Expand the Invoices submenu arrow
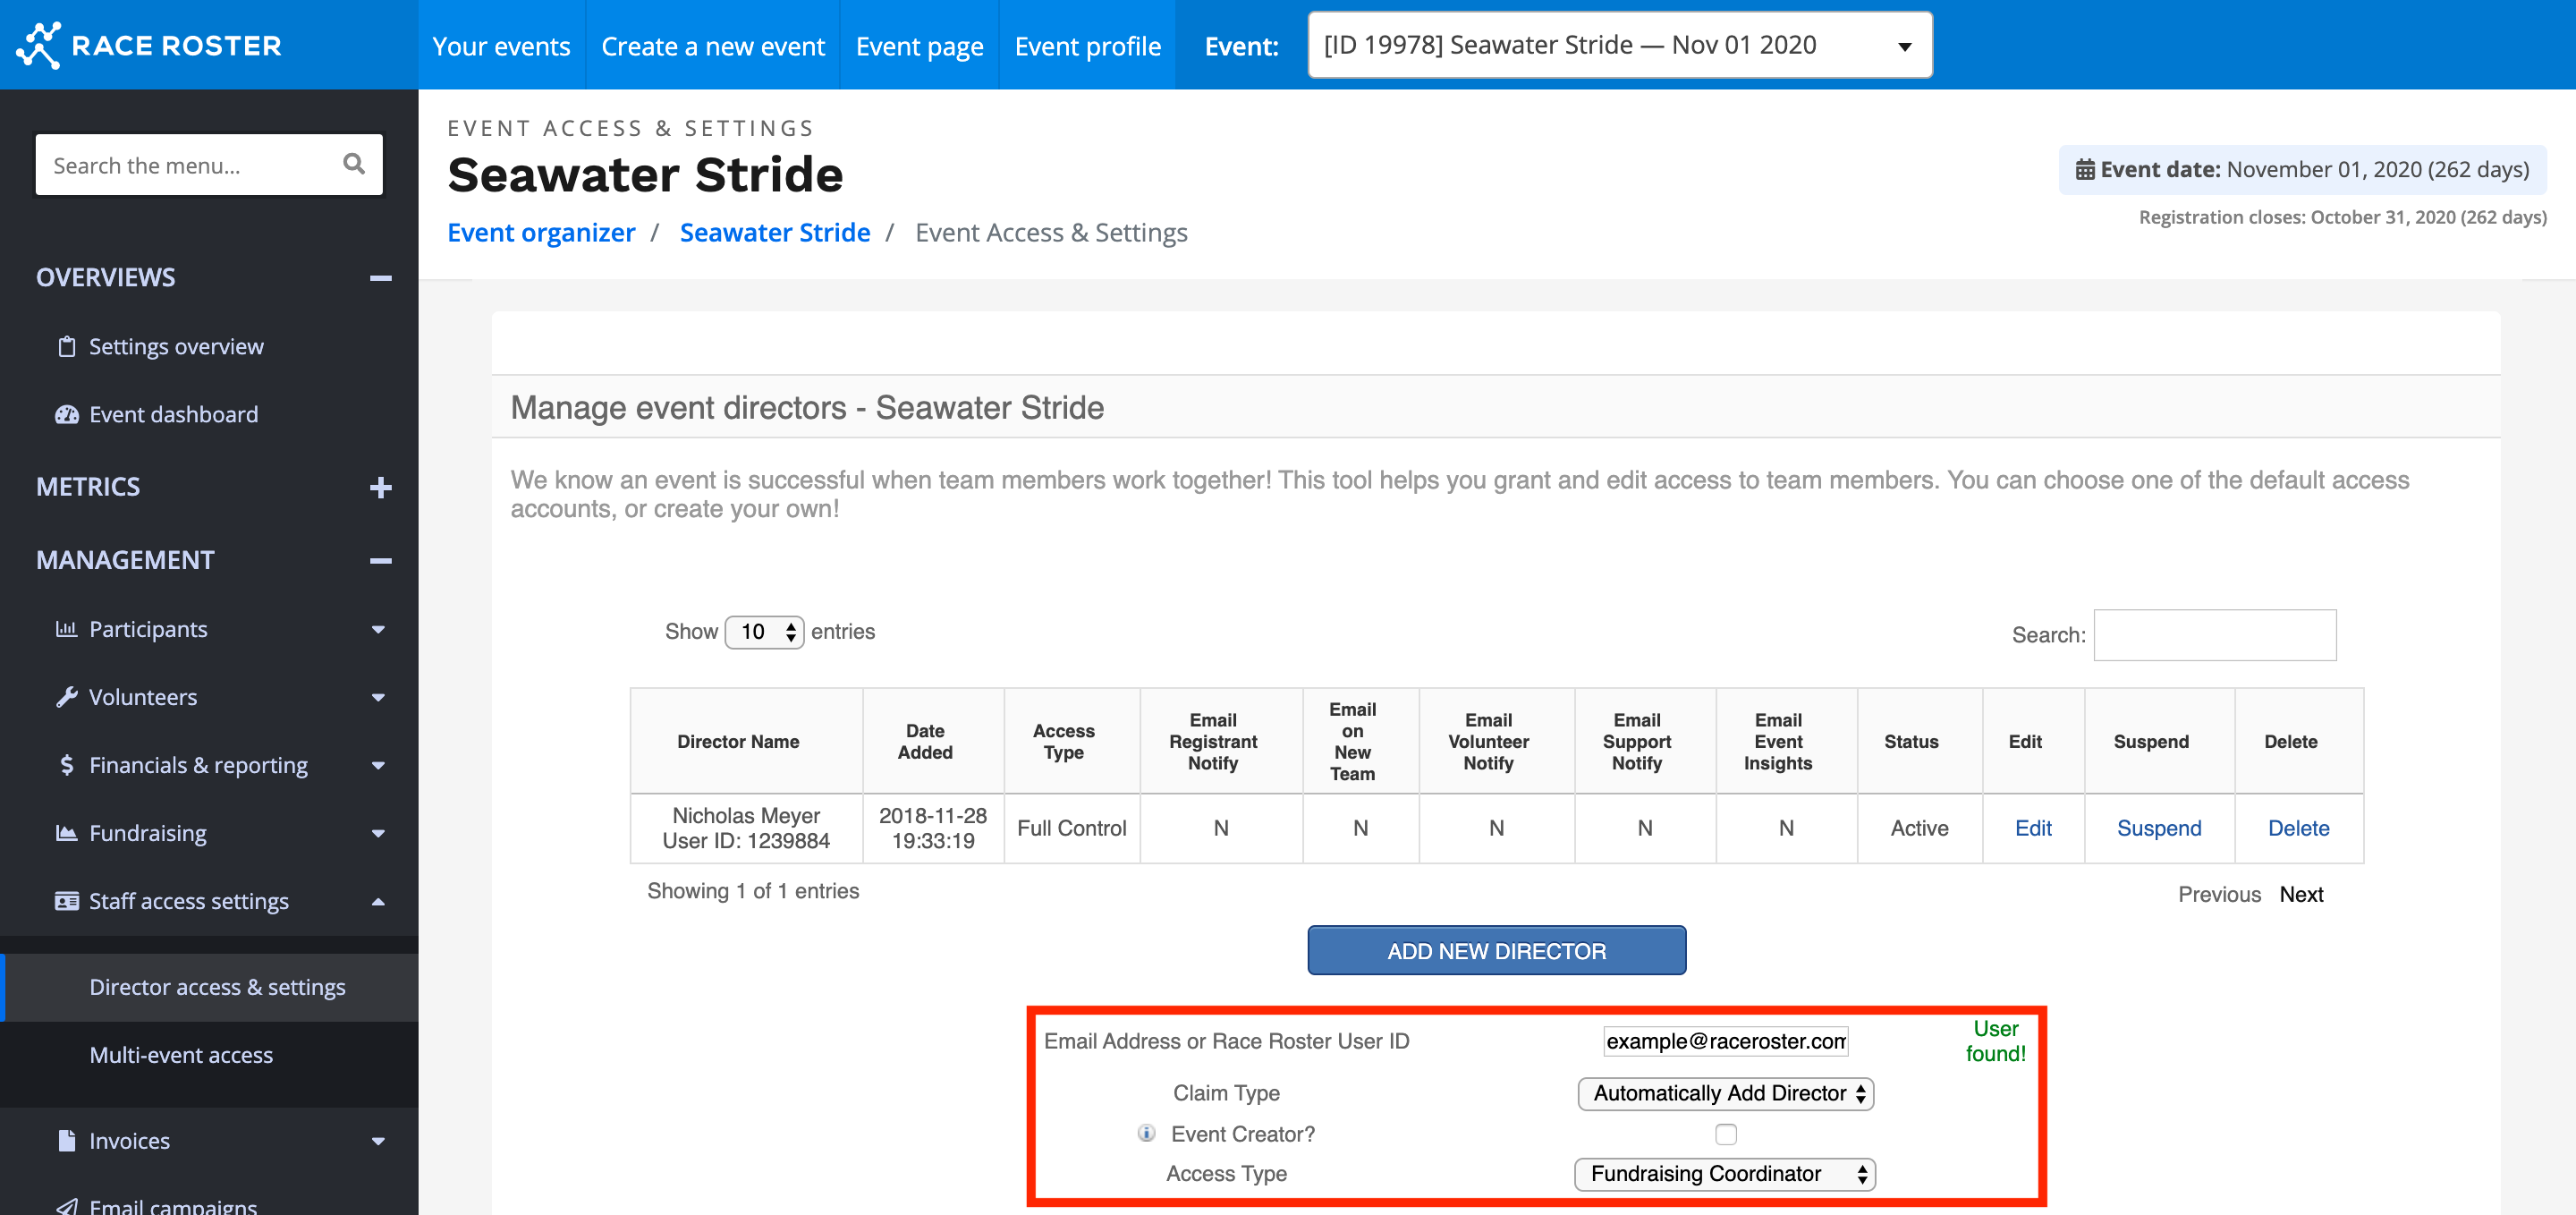 pos(378,1141)
